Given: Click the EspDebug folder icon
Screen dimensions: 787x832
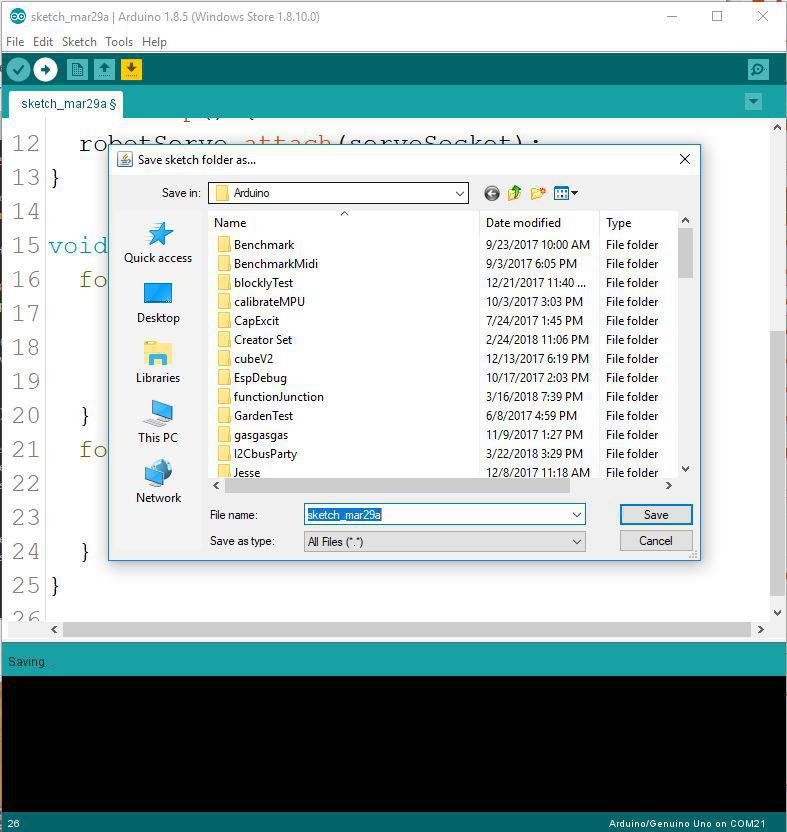Looking at the screenshot, I should (224, 378).
